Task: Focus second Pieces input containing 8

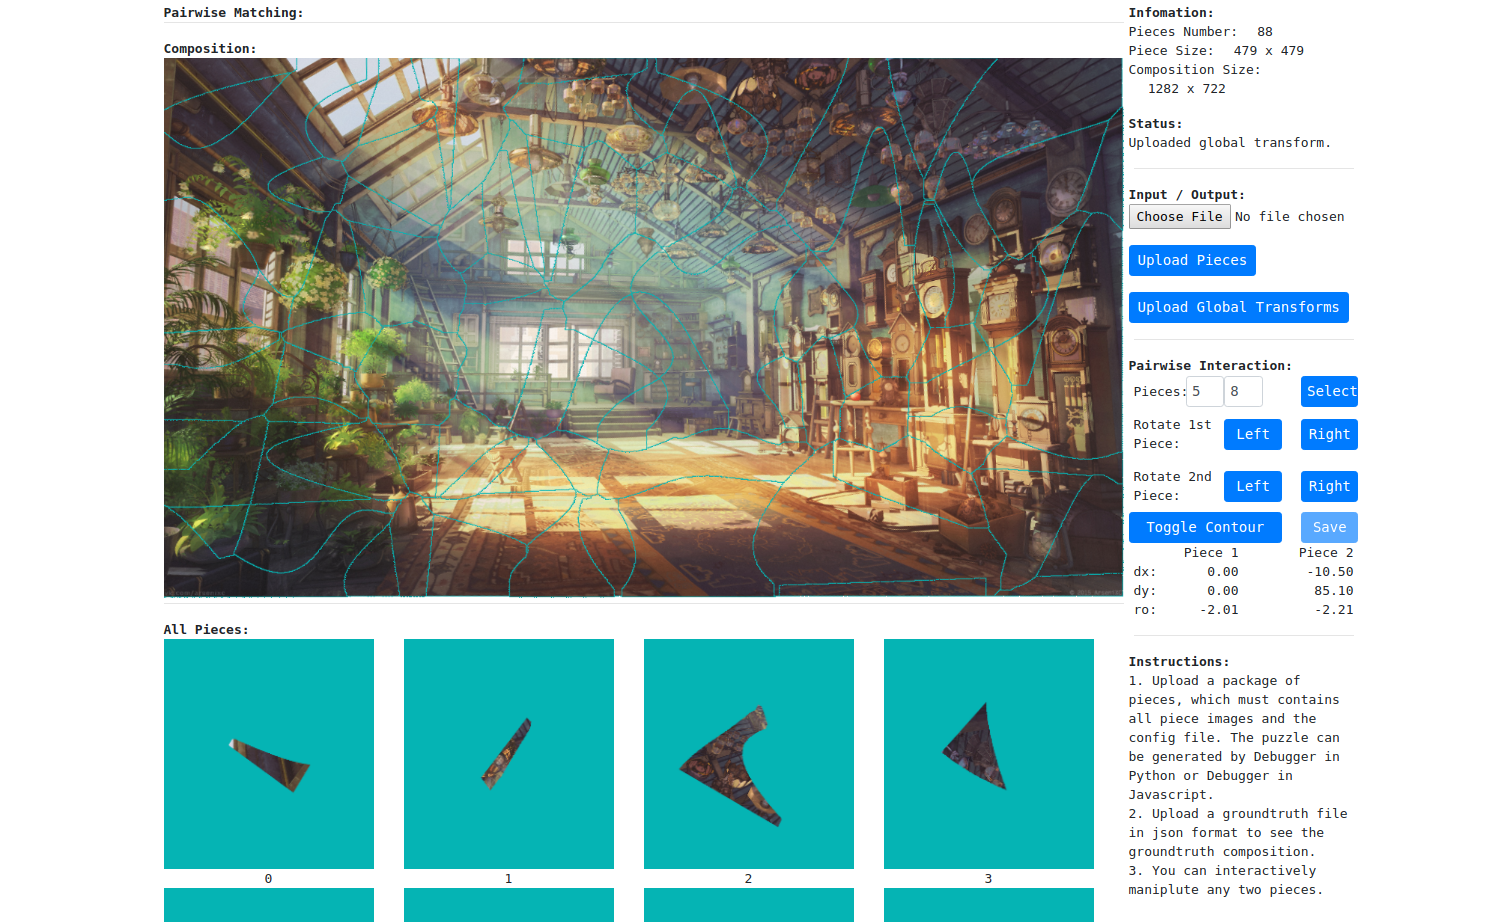Action: pyautogui.click(x=1244, y=392)
